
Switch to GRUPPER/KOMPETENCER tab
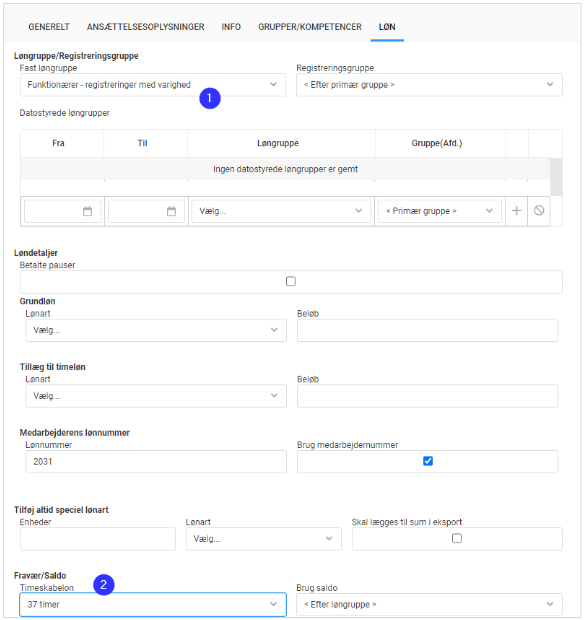click(310, 27)
